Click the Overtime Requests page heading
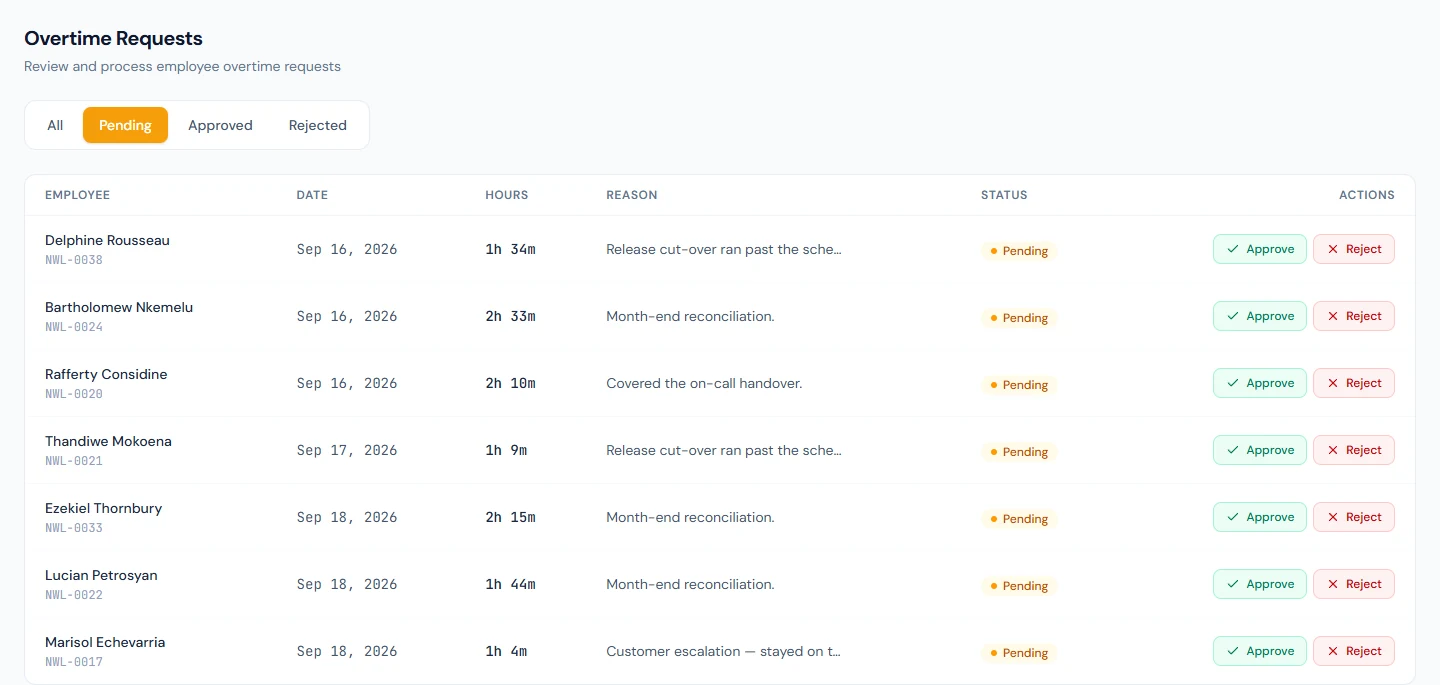 [x=113, y=38]
